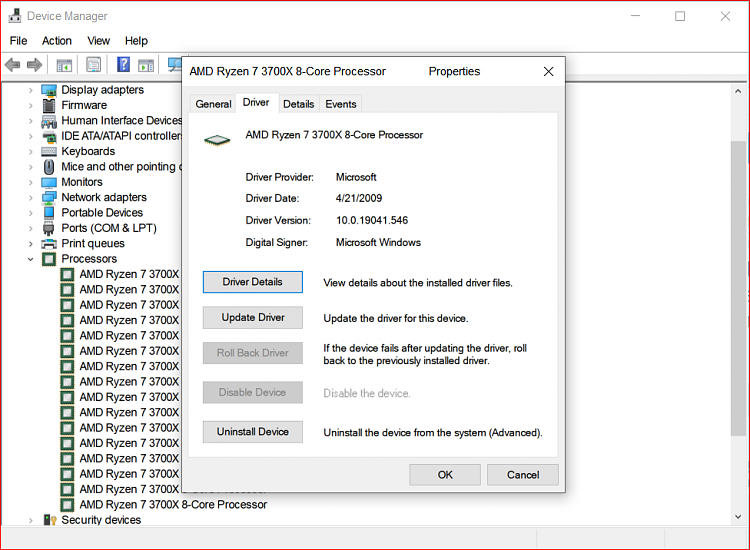Screen dimensions: 750x550
Task: Open the Action menu
Action: coord(57,41)
